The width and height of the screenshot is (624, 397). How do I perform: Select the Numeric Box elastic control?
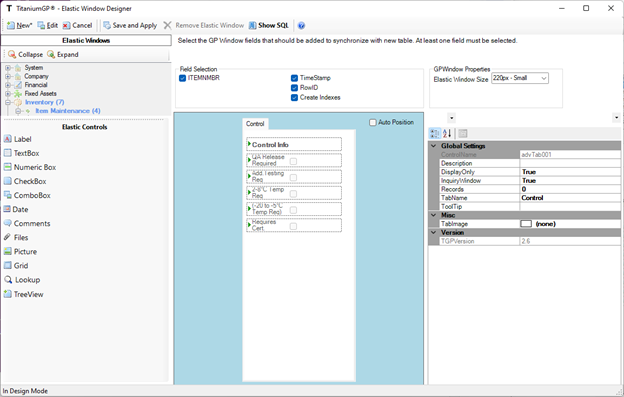(30, 167)
